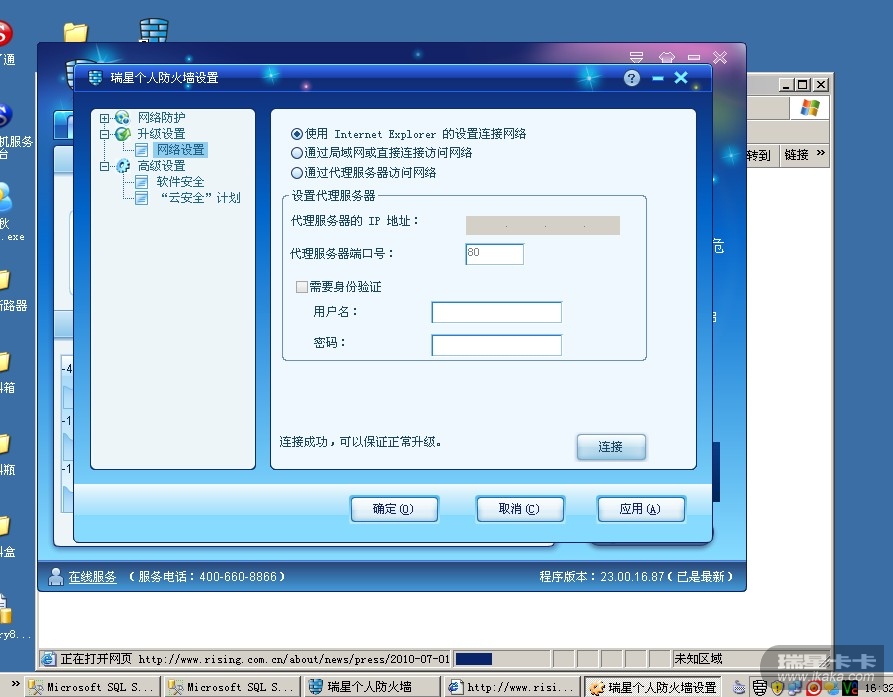Click the page icon beside 软件安全
Viewport: 893px width, 697px height.
coord(141,182)
